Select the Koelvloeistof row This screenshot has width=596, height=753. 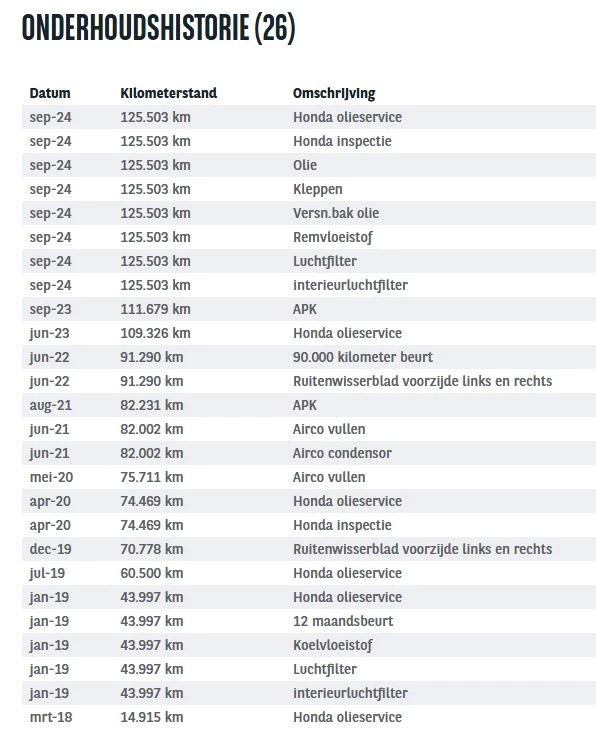309,645
